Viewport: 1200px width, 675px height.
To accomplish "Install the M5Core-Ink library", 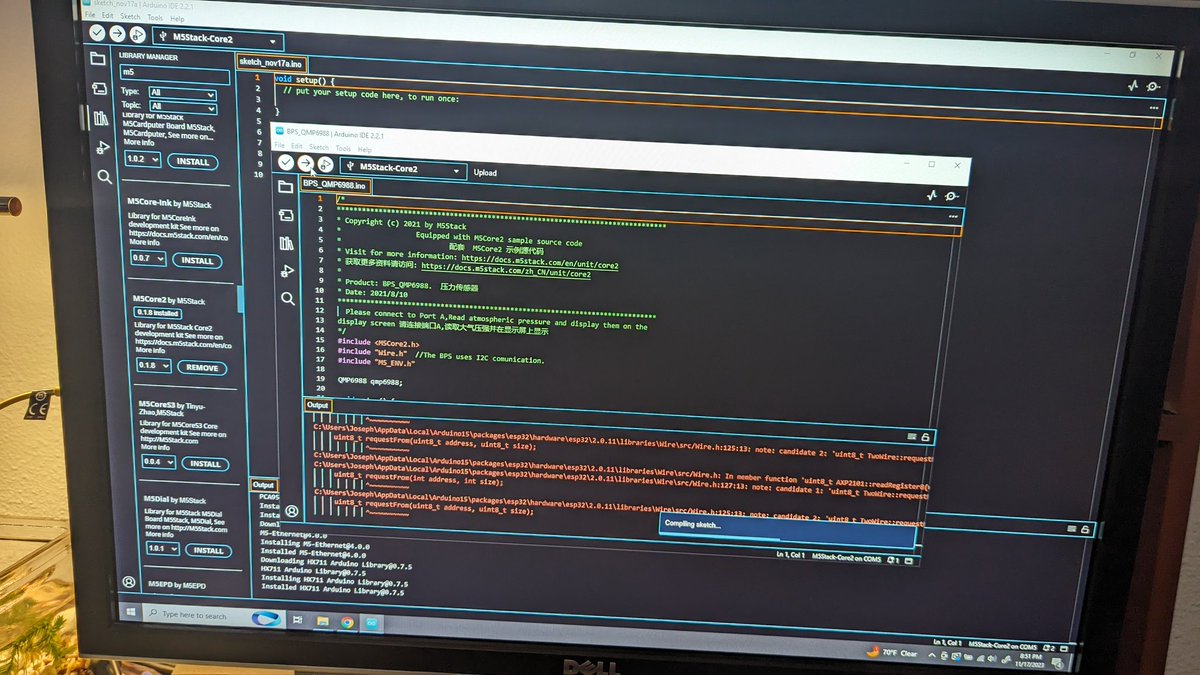I will coord(198,261).
